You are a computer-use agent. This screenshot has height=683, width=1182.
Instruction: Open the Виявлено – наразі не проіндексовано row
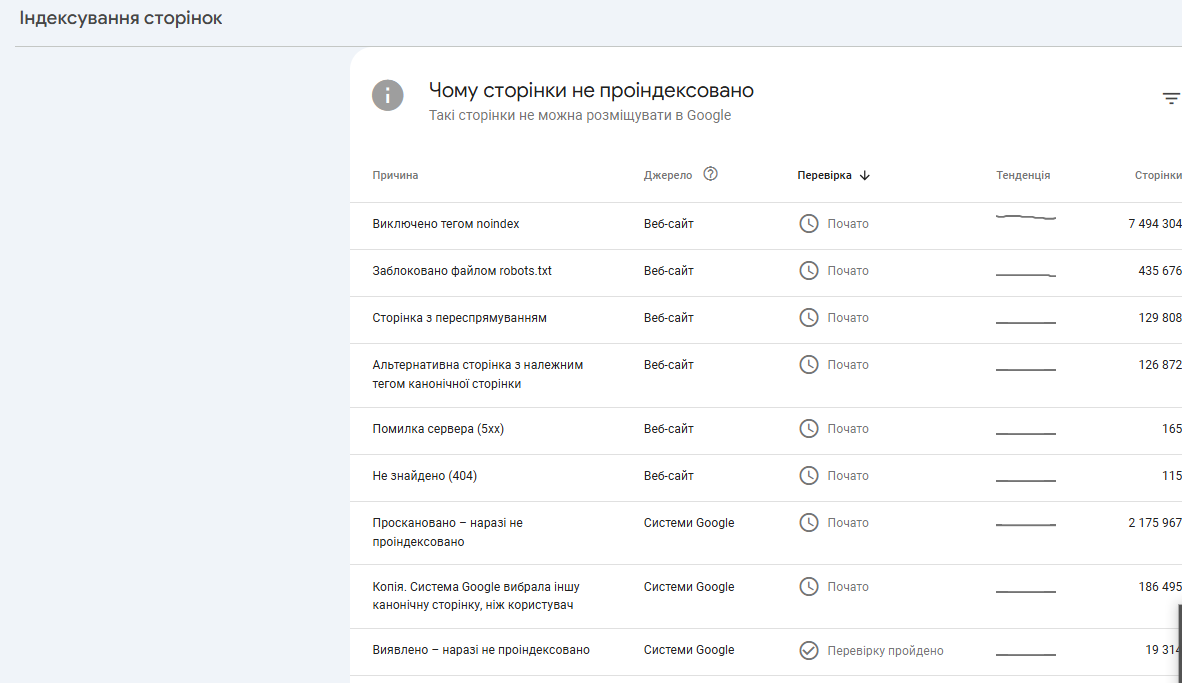point(481,650)
